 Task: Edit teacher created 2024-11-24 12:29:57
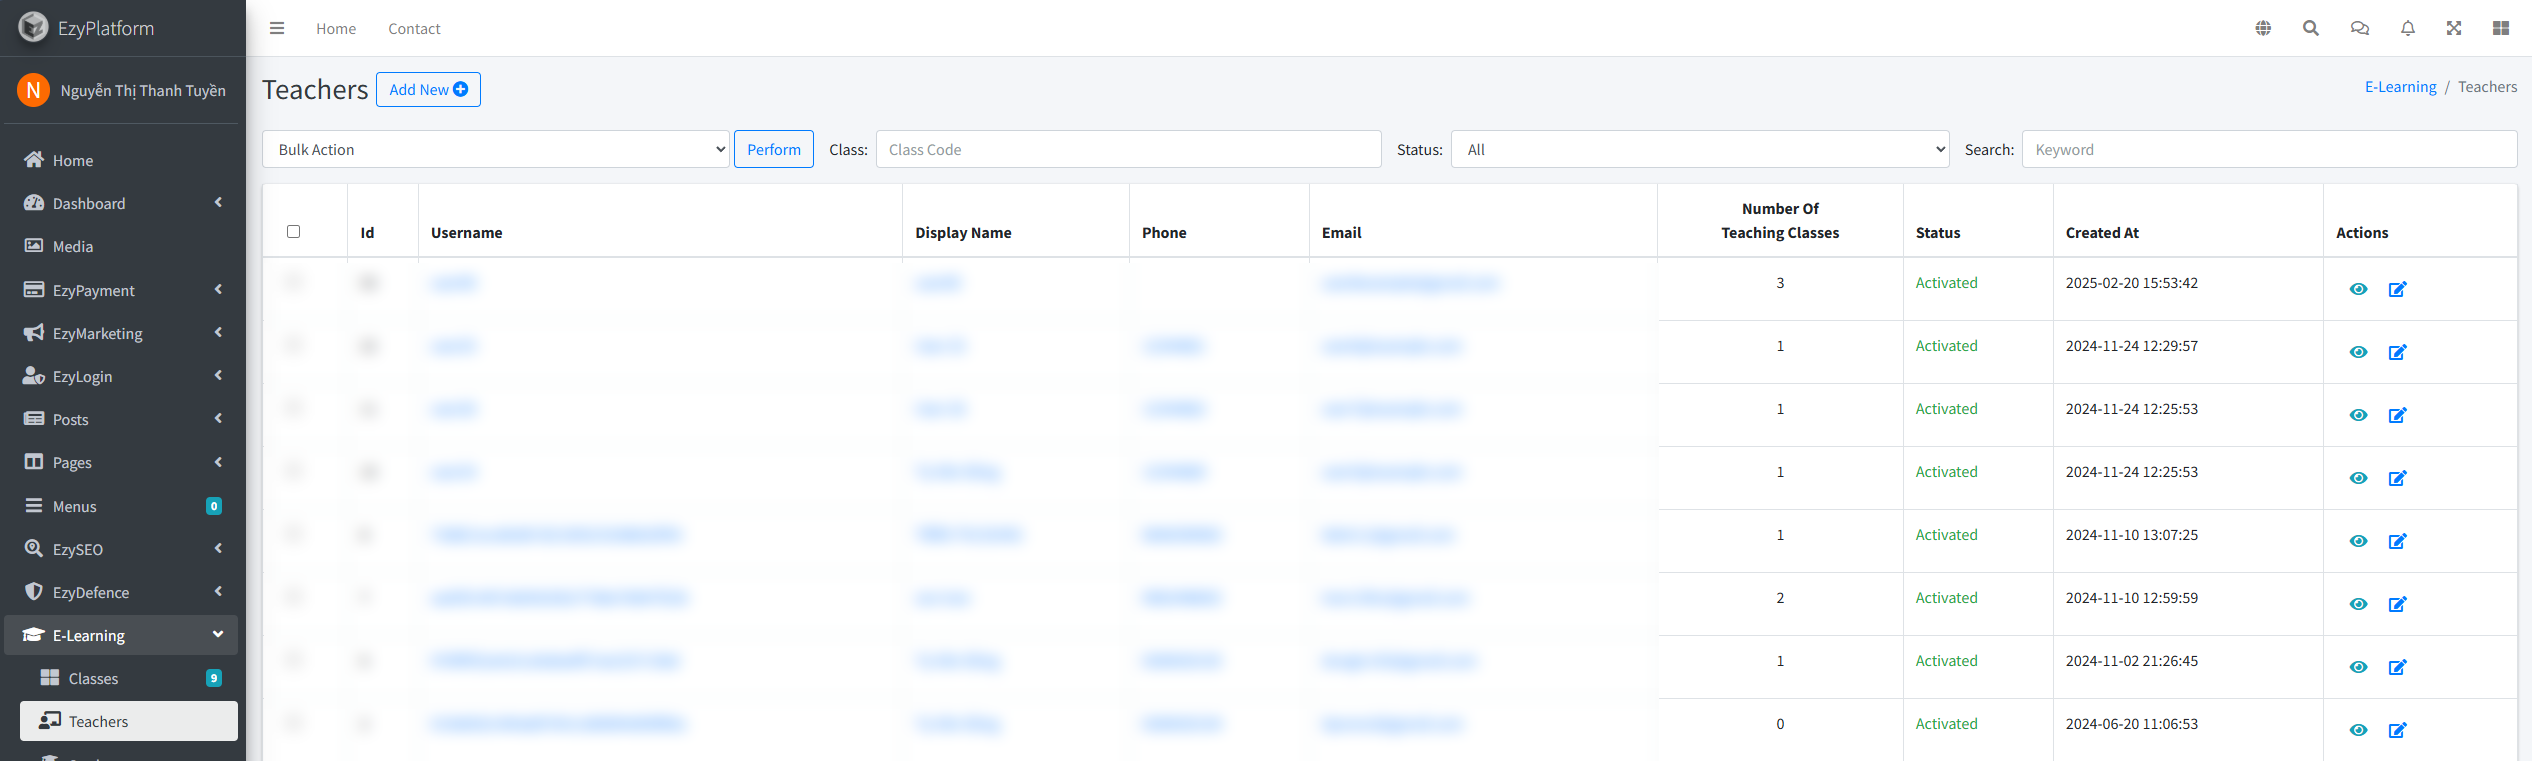point(2397,352)
